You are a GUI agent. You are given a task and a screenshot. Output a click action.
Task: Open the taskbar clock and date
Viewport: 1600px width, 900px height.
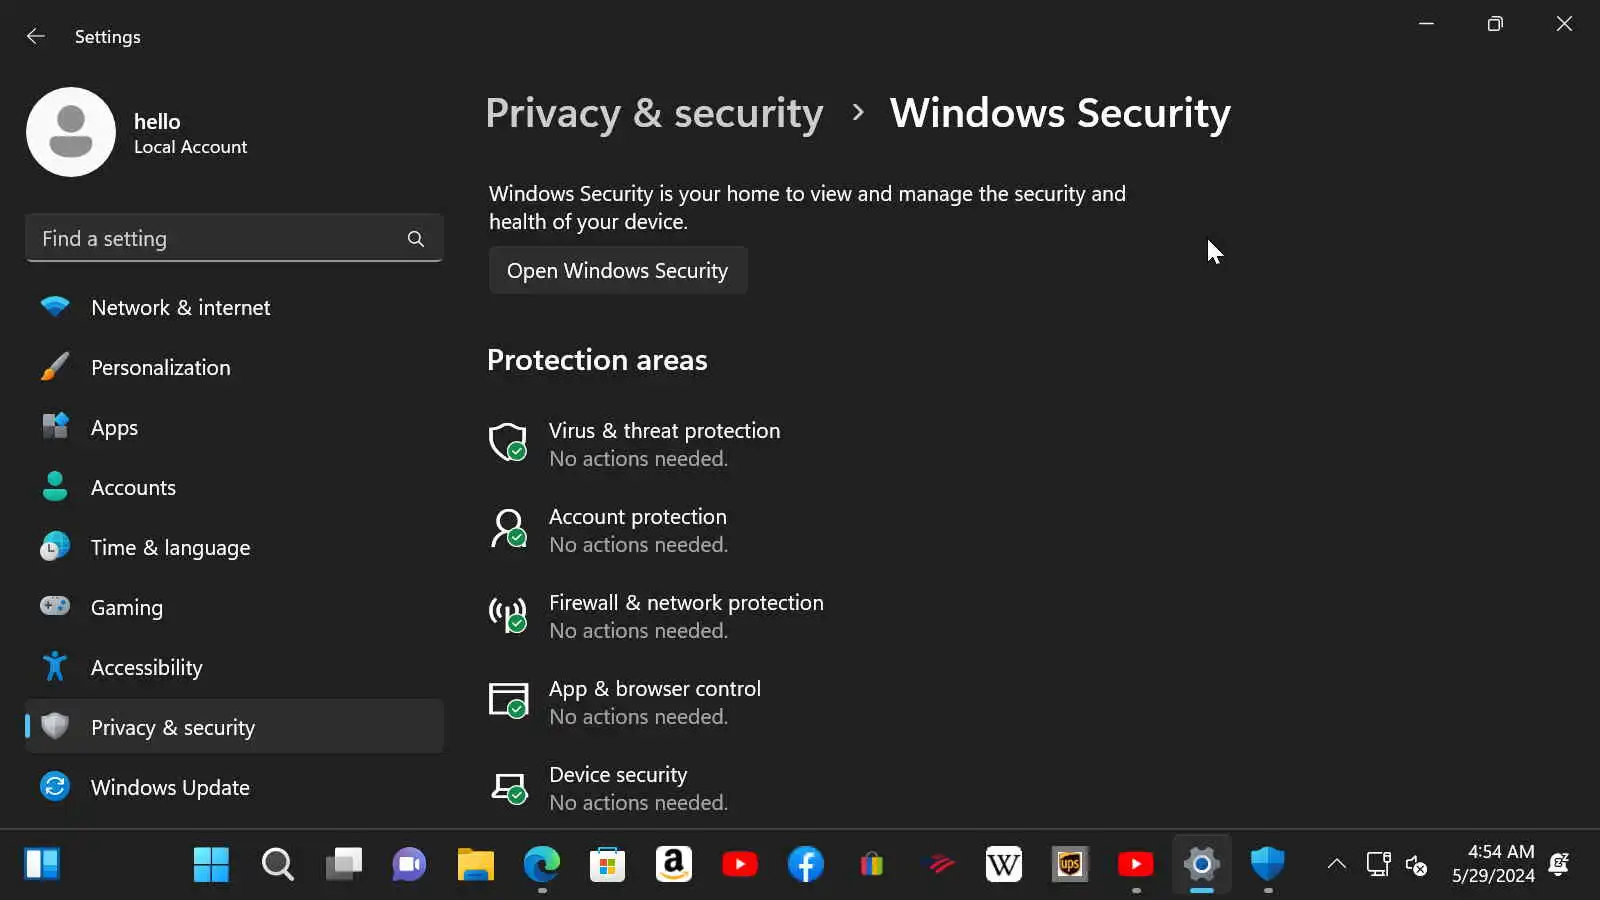pyautogui.click(x=1493, y=864)
